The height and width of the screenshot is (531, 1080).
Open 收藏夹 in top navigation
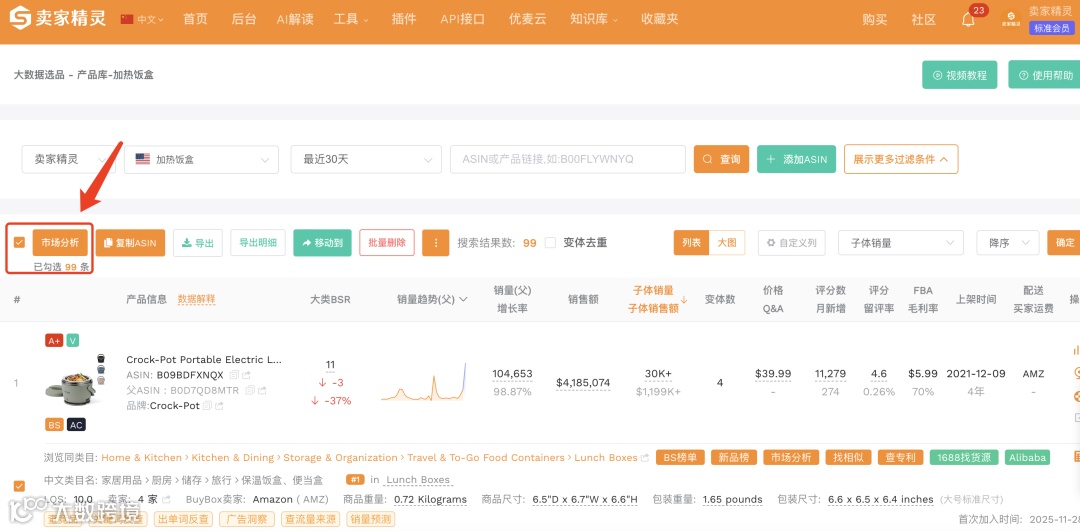pos(659,19)
